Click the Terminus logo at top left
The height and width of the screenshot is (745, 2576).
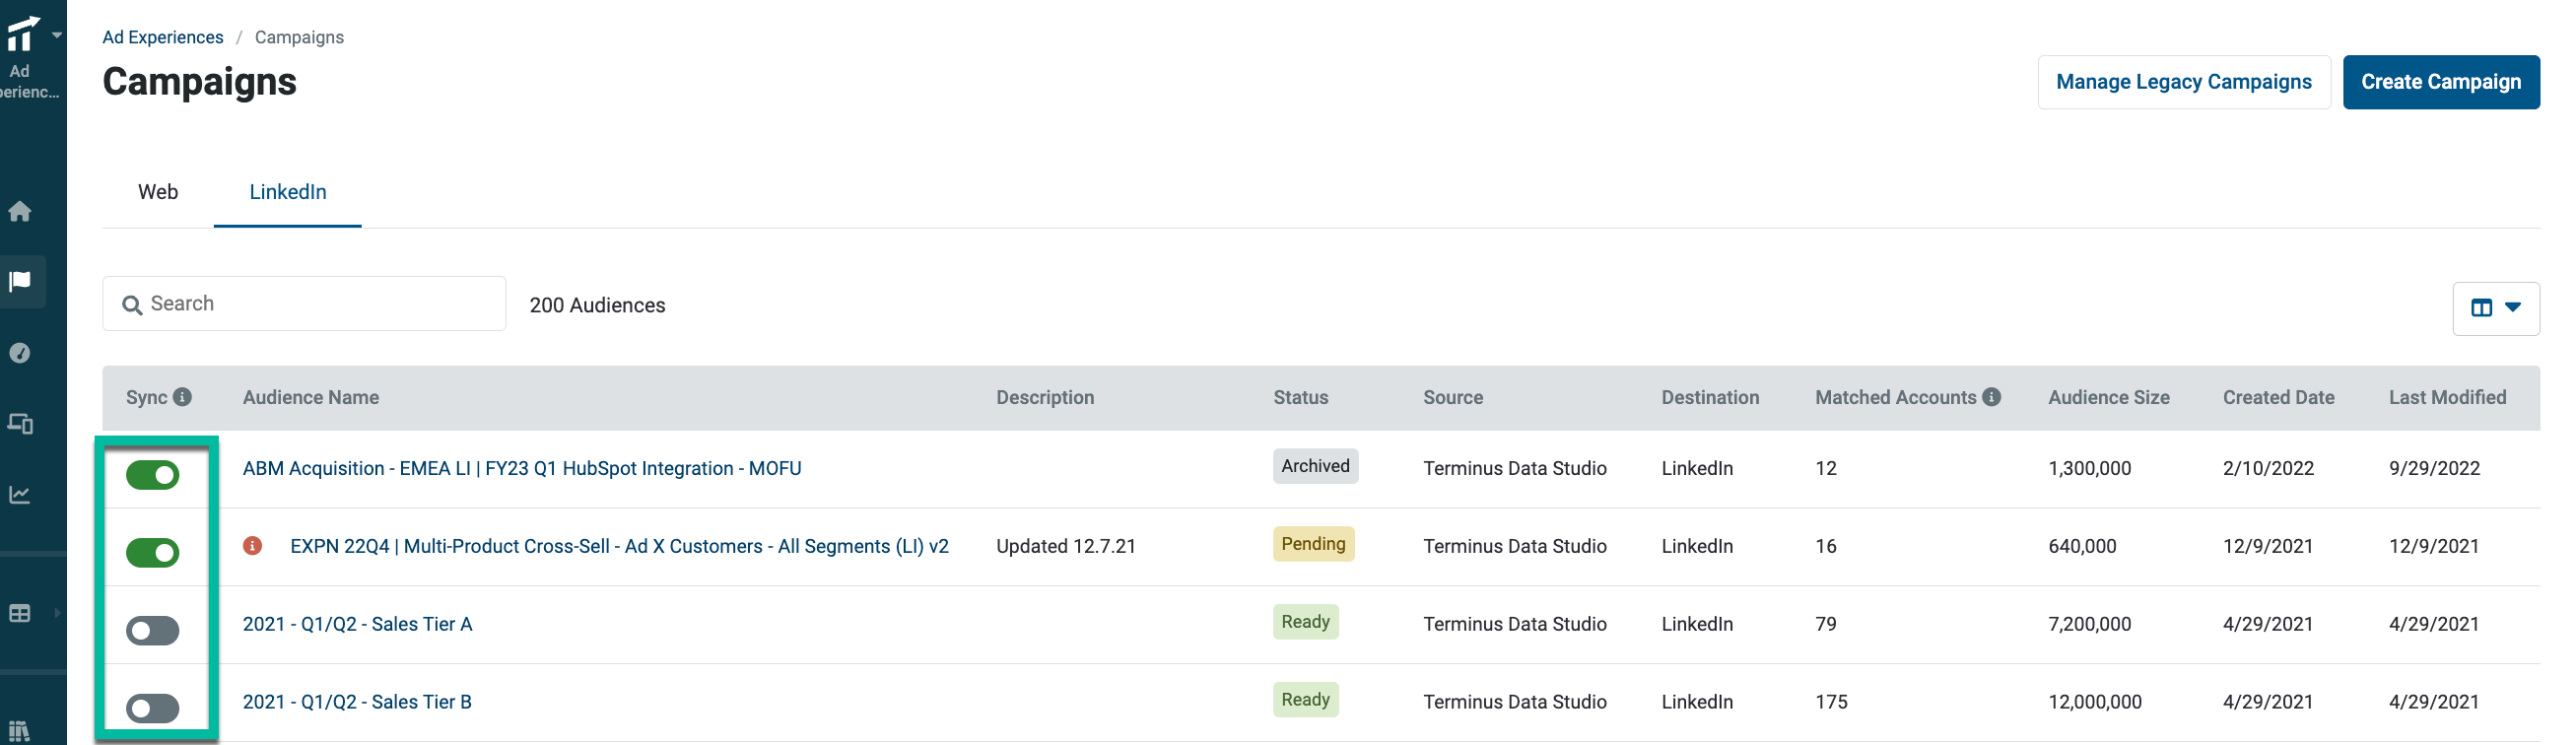coord(23,34)
